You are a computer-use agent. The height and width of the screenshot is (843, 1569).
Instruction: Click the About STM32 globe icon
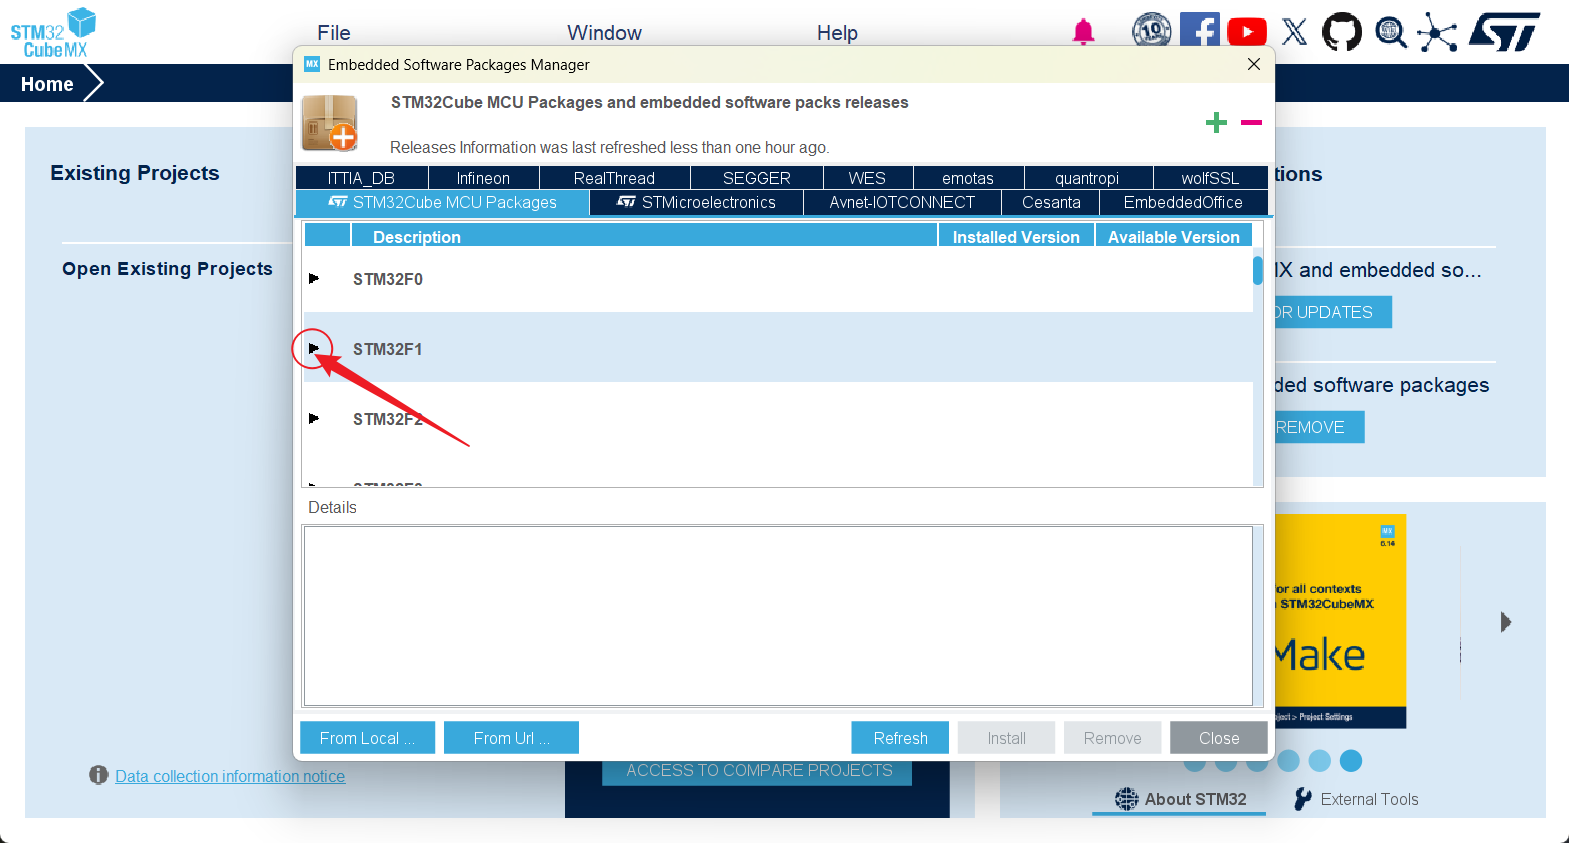pyautogui.click(x=1127, y=799)
